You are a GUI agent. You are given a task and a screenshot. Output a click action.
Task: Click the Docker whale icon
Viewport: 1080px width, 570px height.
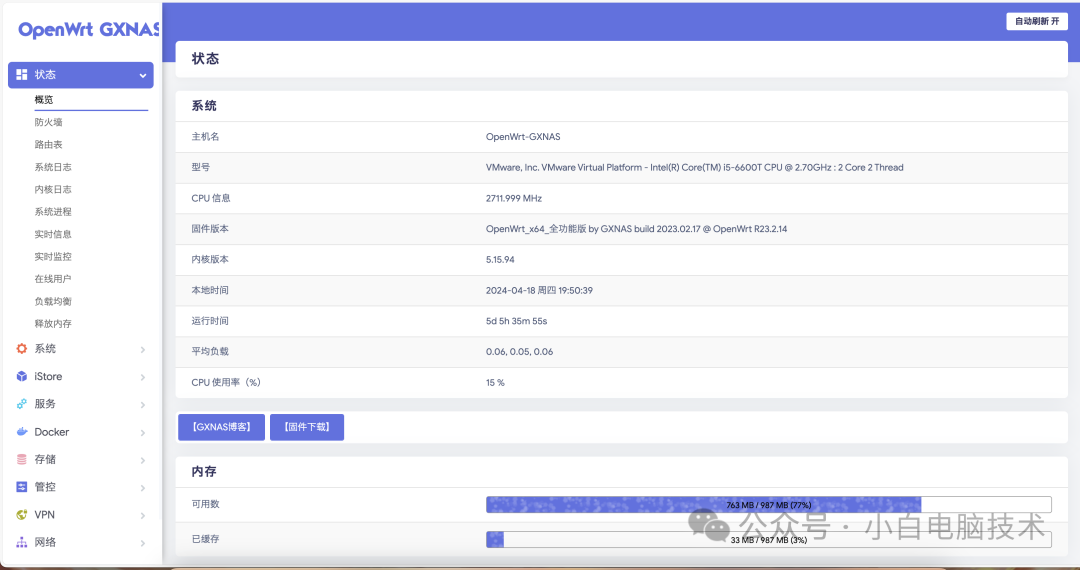[21, 432]
